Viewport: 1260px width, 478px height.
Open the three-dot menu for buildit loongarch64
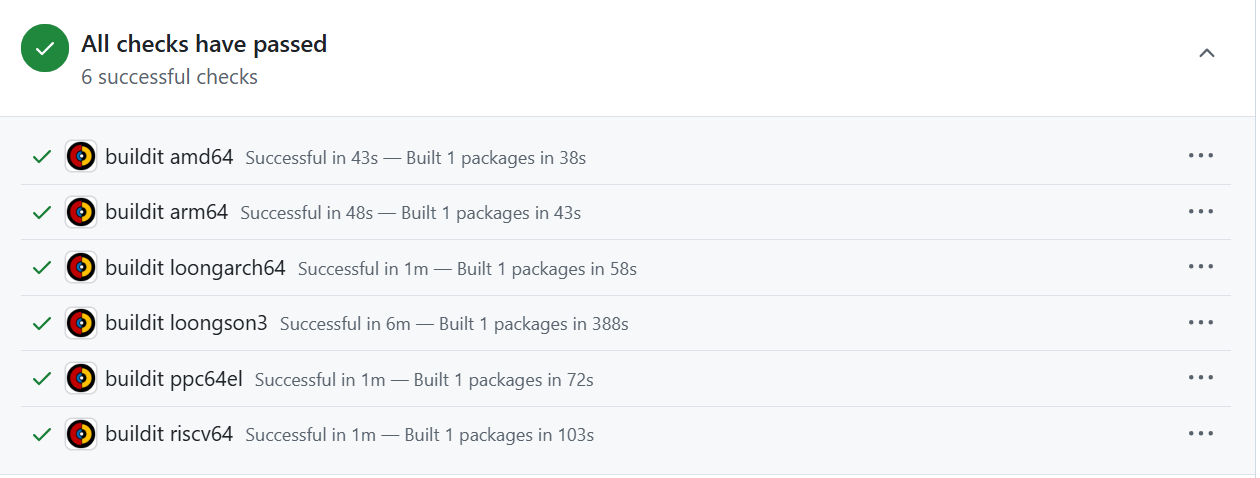pos(1200,267)
